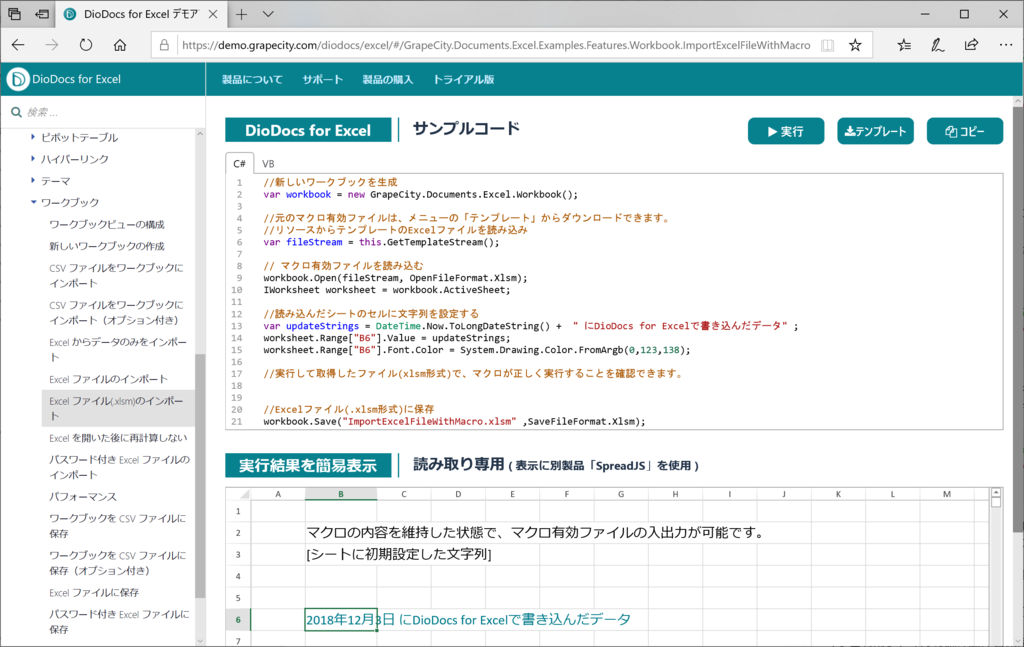Open CSV ファイルに保存（オプション付き） sample
This screenshot has height=647, width=1024.
click(x=118, y=563)
